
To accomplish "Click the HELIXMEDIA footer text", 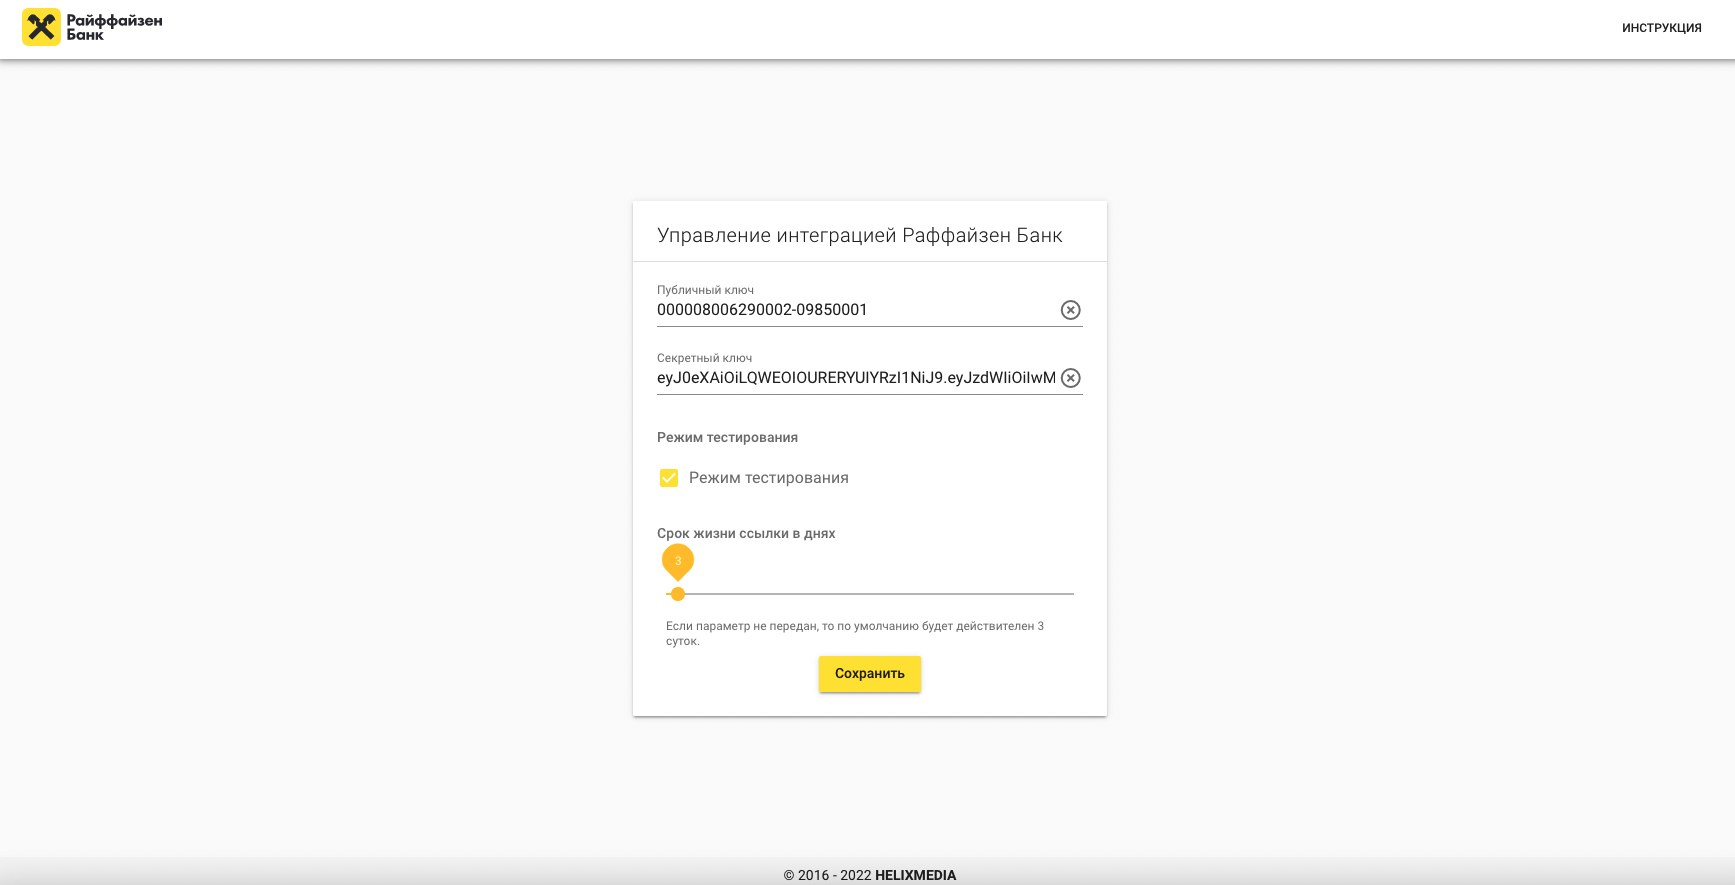I will [x=915, y=875].
